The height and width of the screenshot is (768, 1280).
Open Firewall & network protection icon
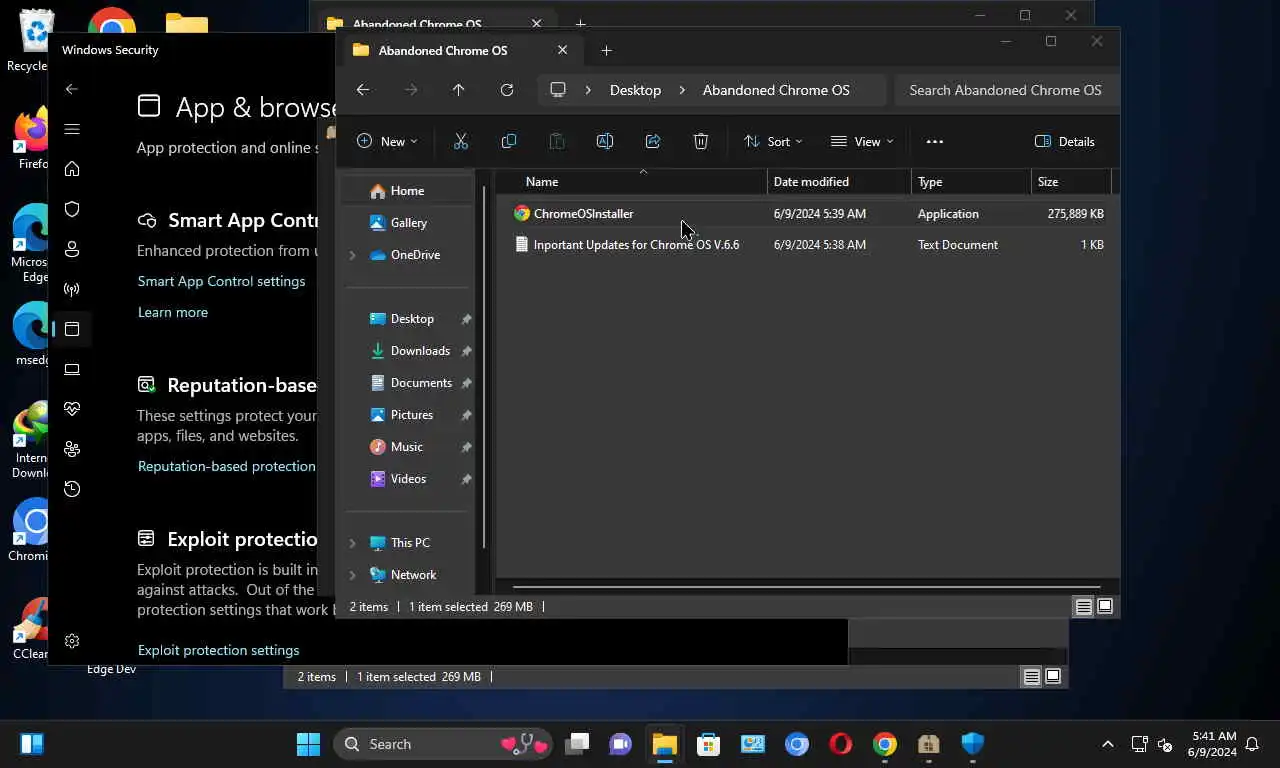coord(72,289)
